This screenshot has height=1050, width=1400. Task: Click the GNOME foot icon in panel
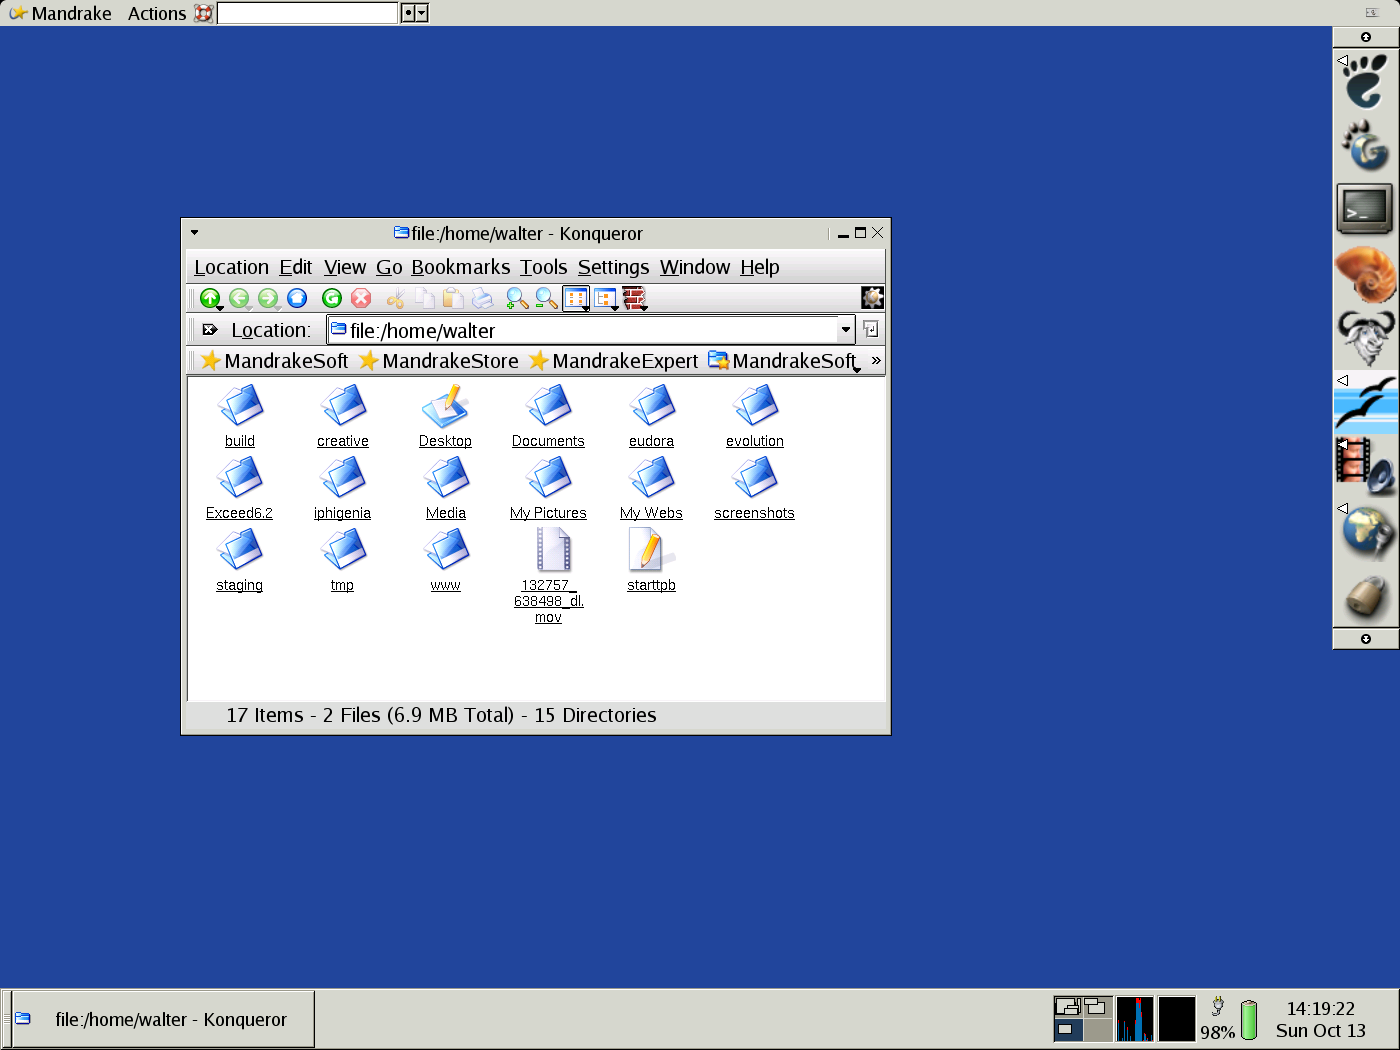[x=1366, y=81]
